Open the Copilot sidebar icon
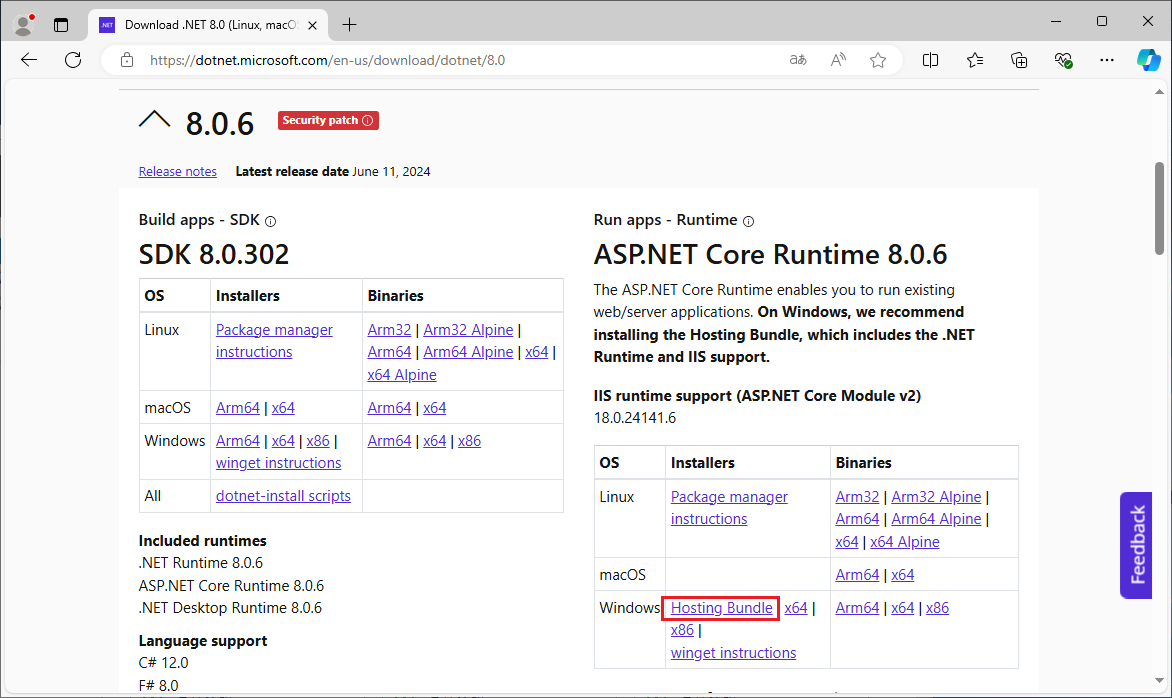This screenshot has height=698, width=1172. click(x=1149, y=60)
